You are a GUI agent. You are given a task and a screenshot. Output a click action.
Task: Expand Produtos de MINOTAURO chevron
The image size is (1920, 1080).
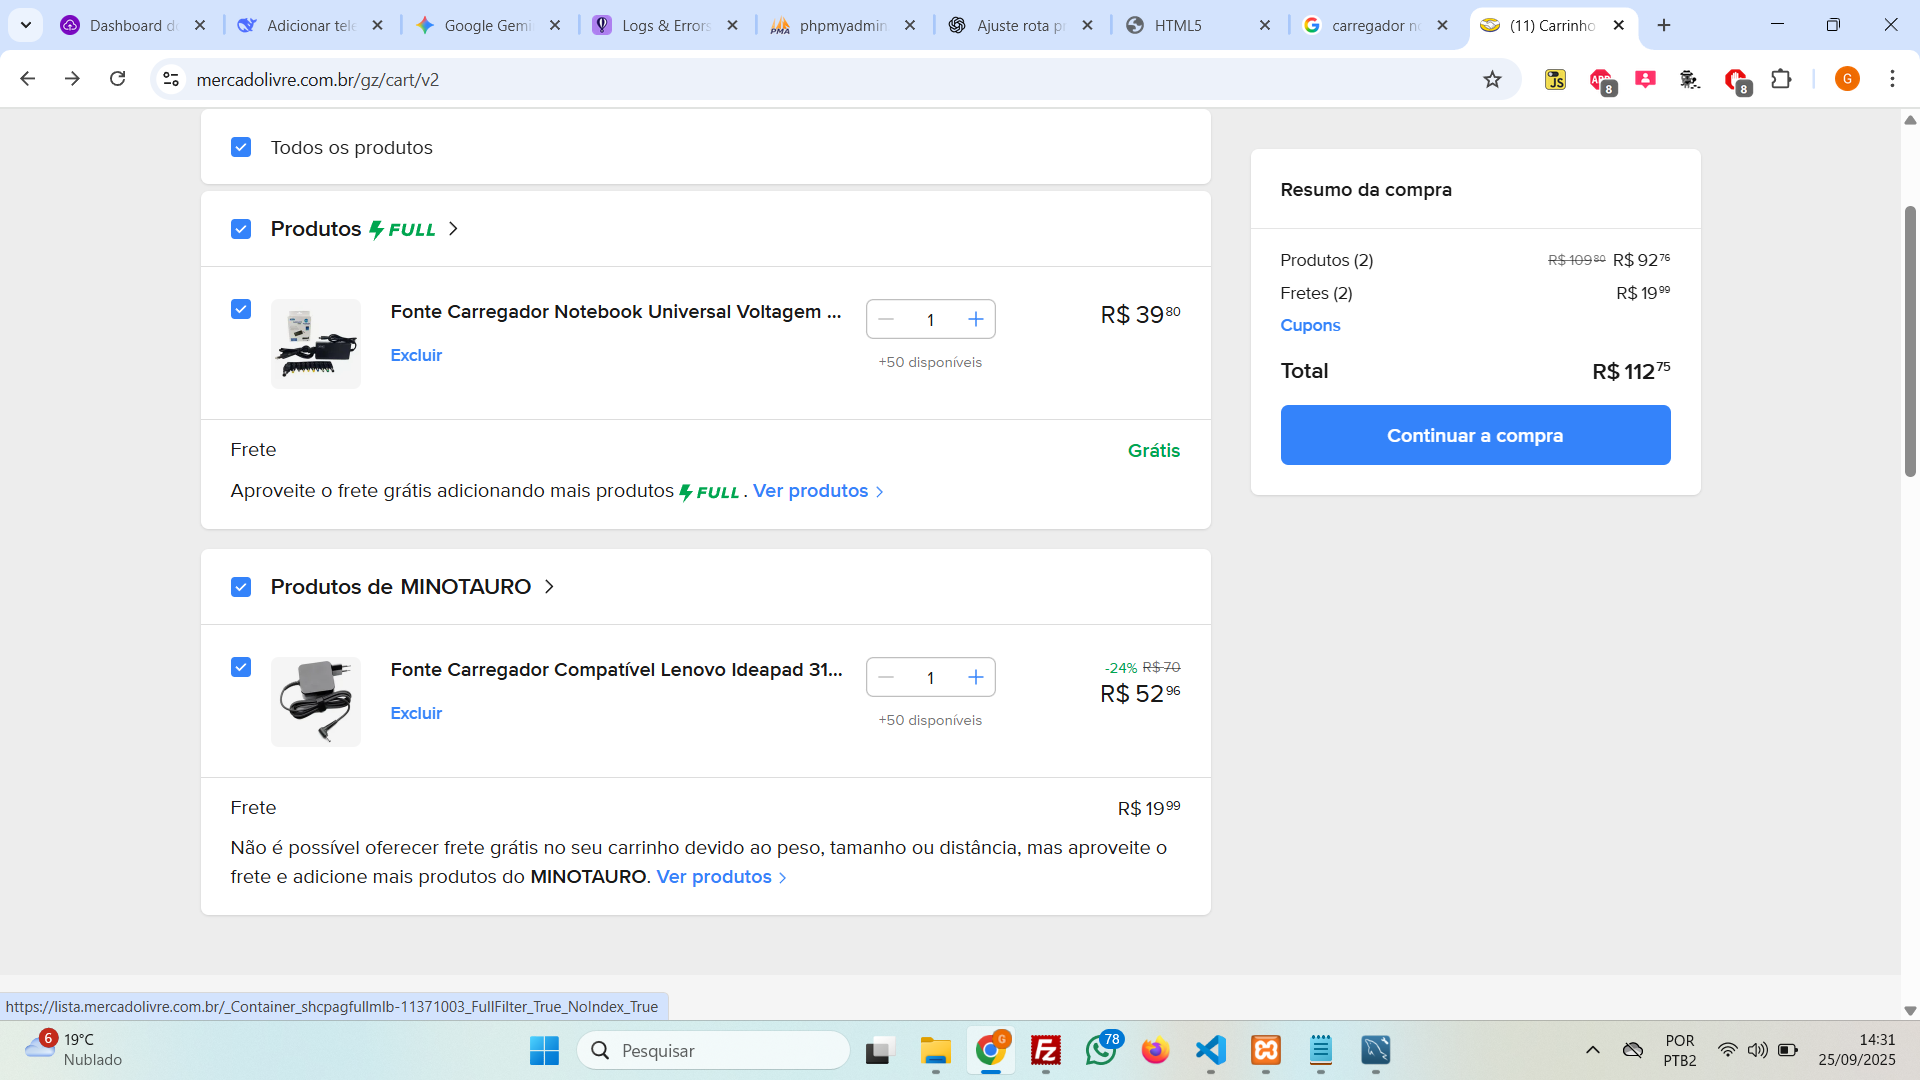click(549, 587)
